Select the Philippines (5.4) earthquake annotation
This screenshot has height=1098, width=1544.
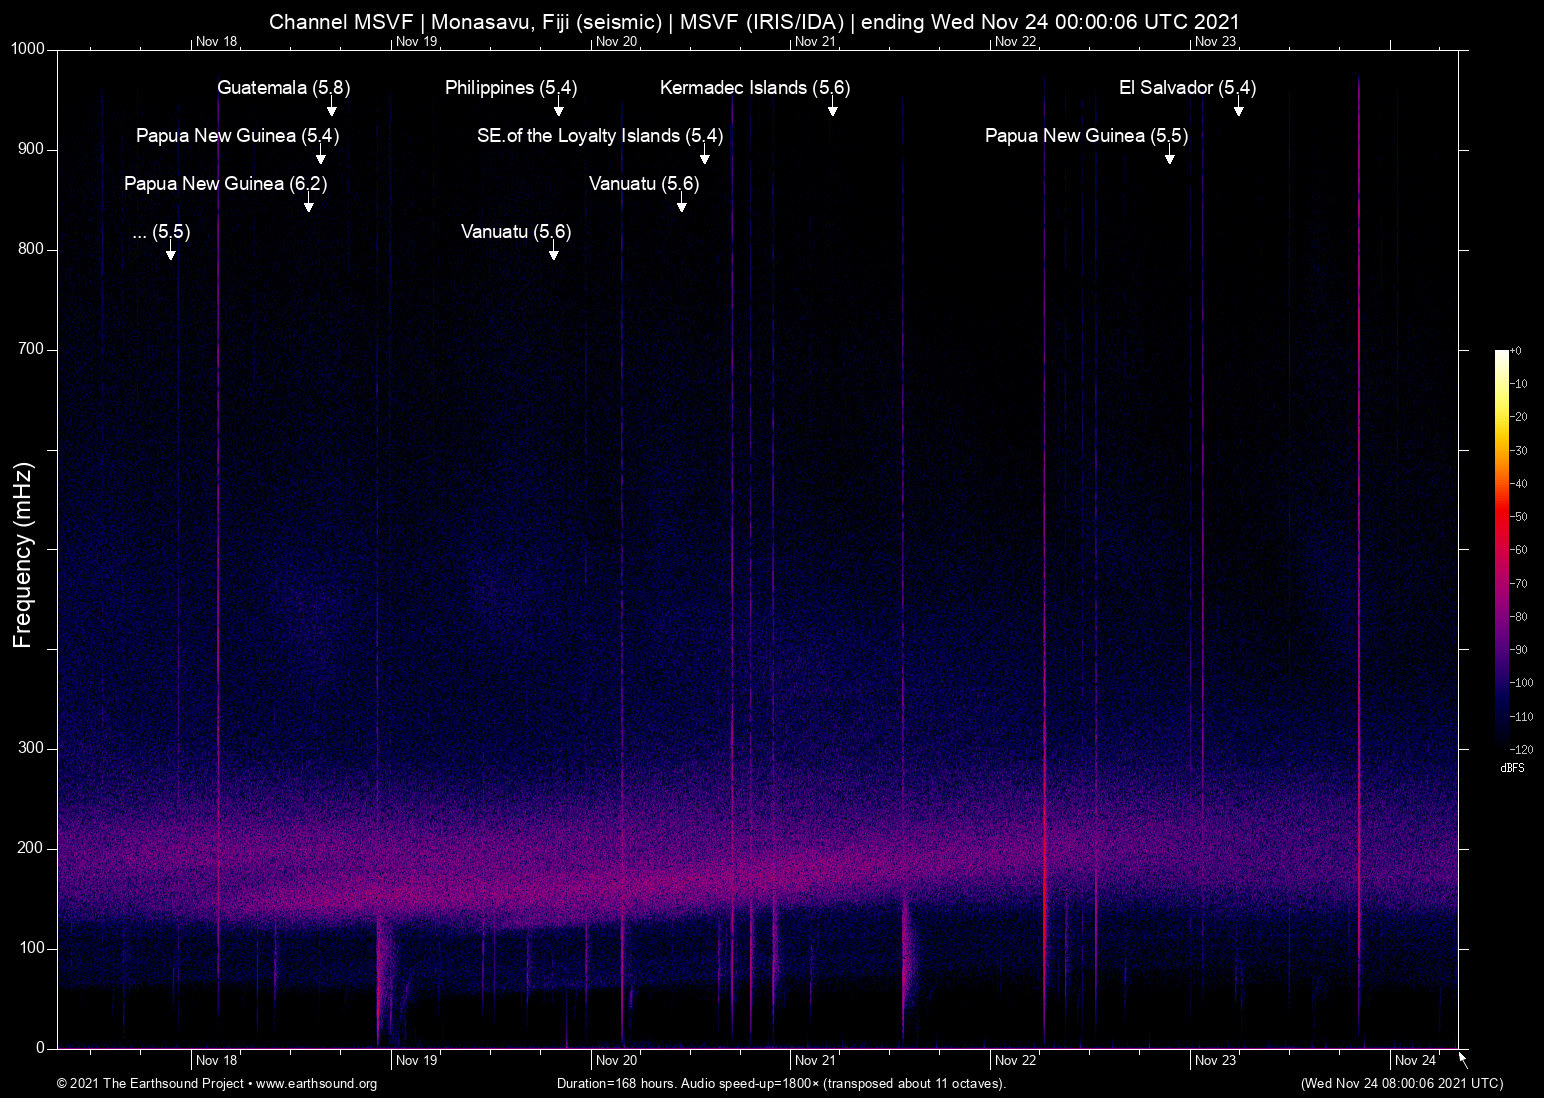pyautogui.click(x=510, y=88)
